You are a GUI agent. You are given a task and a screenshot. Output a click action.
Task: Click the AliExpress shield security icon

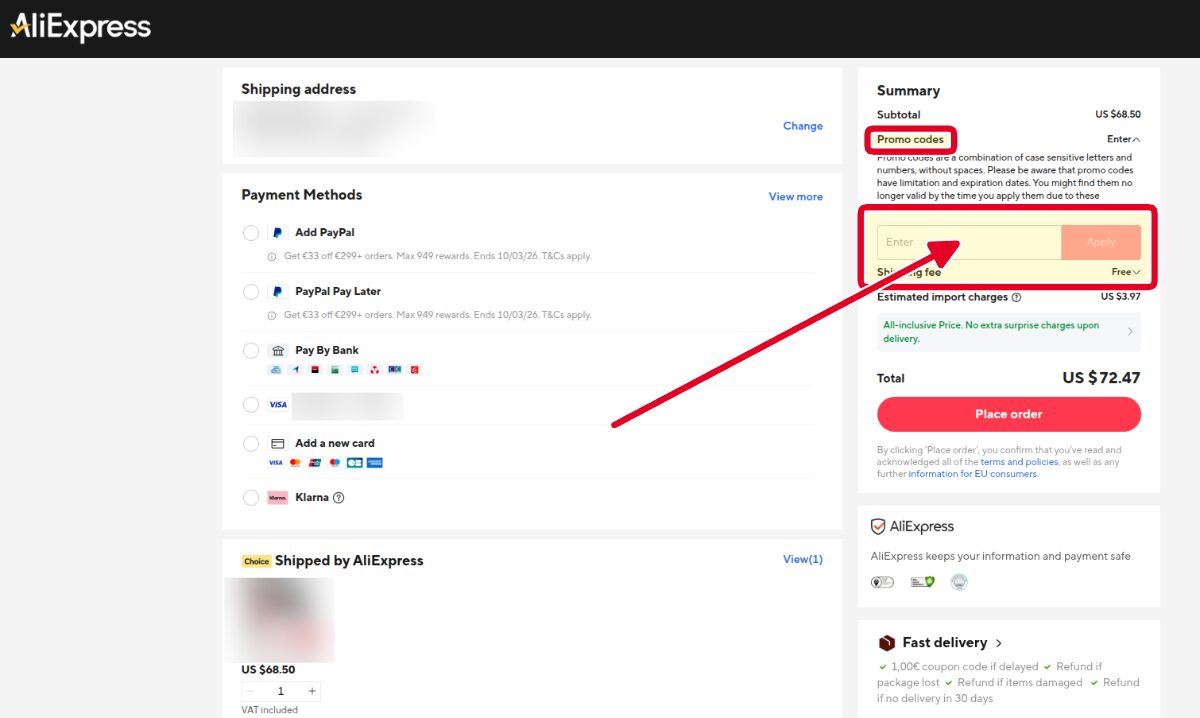pyautogui.click(x=879, y=527)
